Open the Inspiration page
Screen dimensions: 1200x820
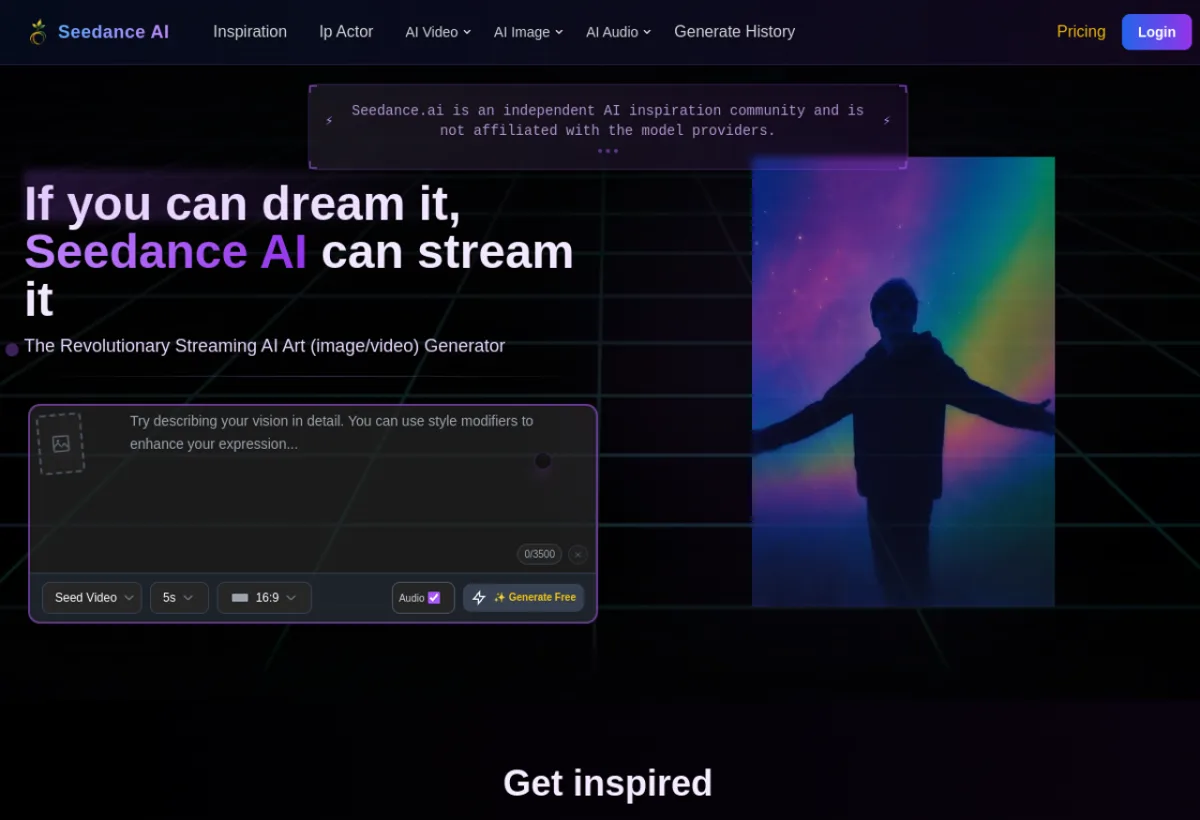click(x=250, y=32)
